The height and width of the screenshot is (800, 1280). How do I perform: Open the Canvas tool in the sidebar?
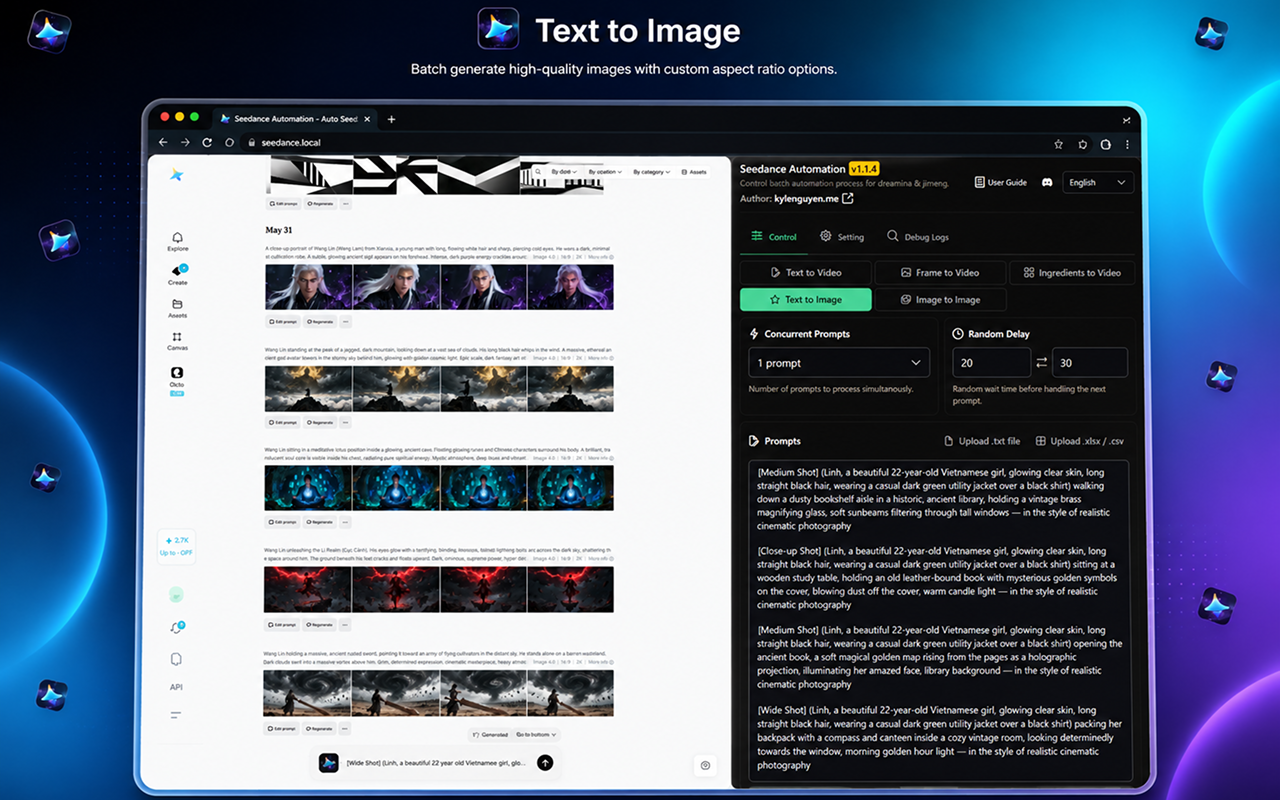(x=177, y=341)
